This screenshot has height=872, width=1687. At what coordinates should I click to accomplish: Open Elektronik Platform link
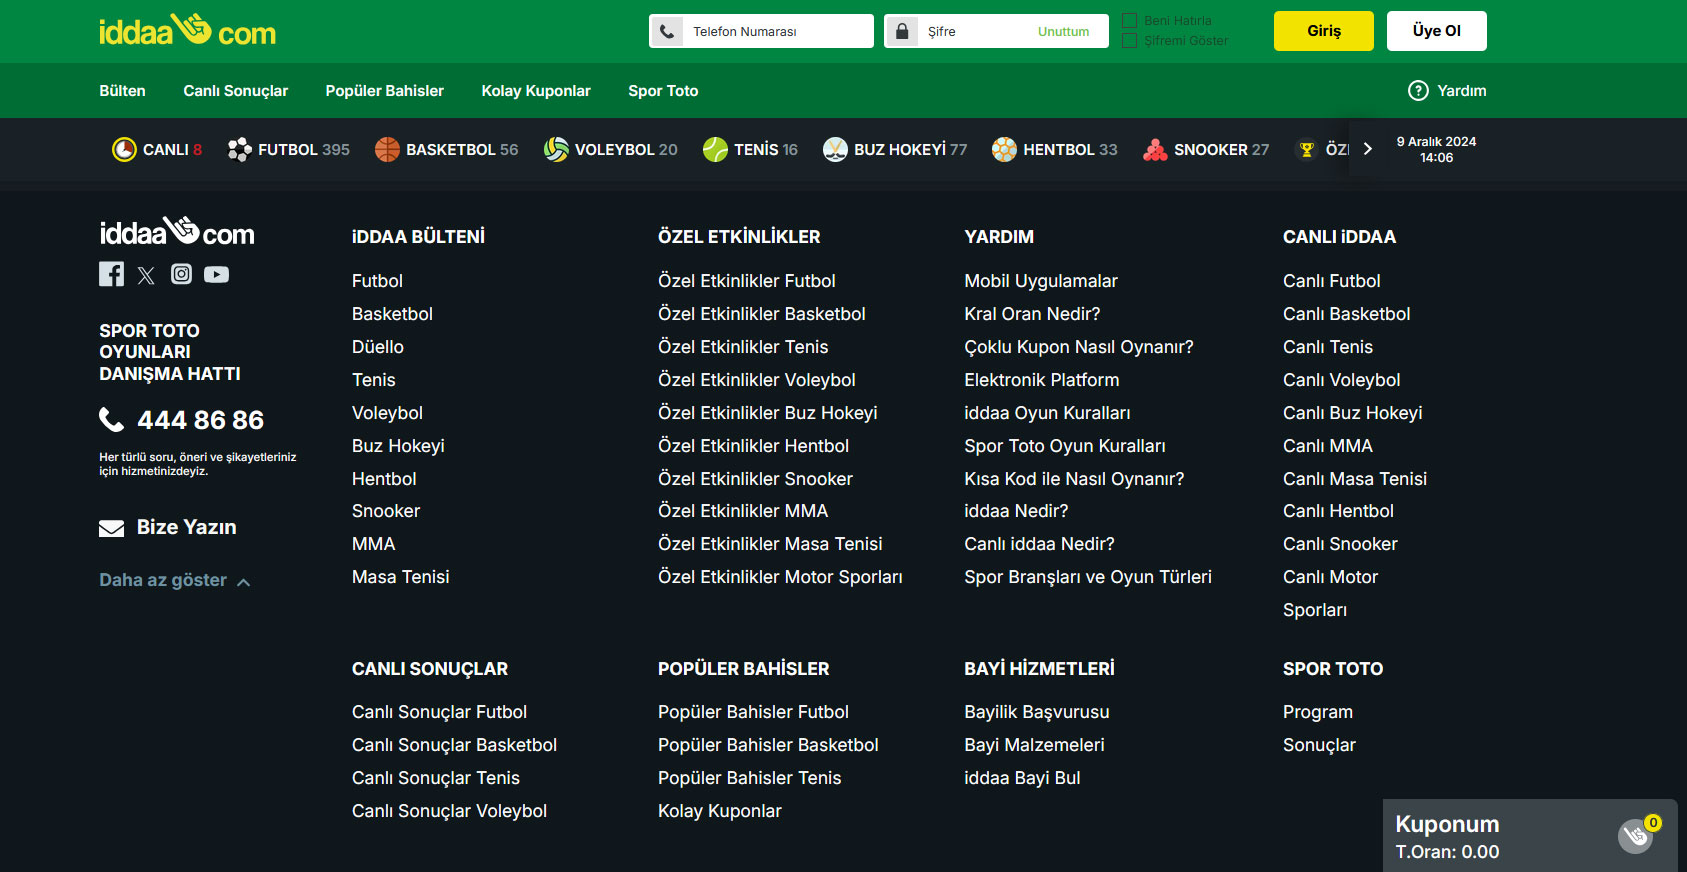(1041, 380)
